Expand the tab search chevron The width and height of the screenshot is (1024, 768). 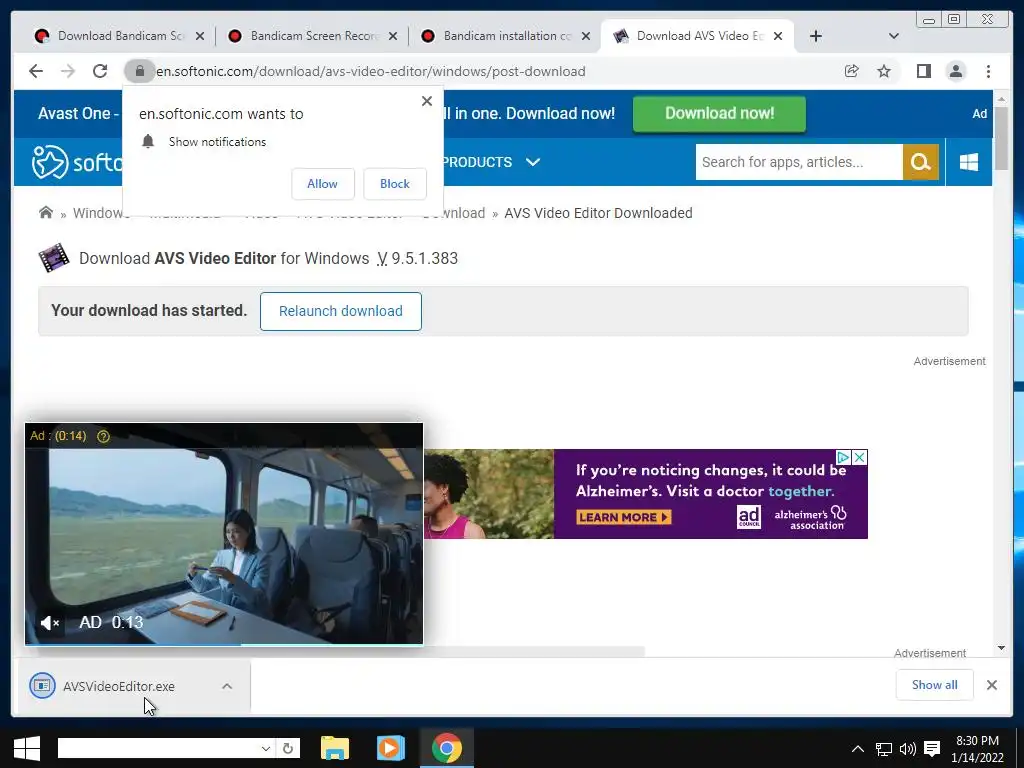[x=894, y=36]
